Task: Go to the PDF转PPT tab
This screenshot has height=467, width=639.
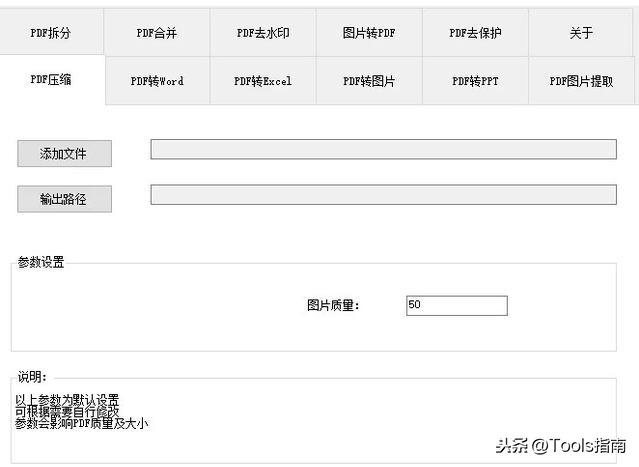Action: (476, 81)
